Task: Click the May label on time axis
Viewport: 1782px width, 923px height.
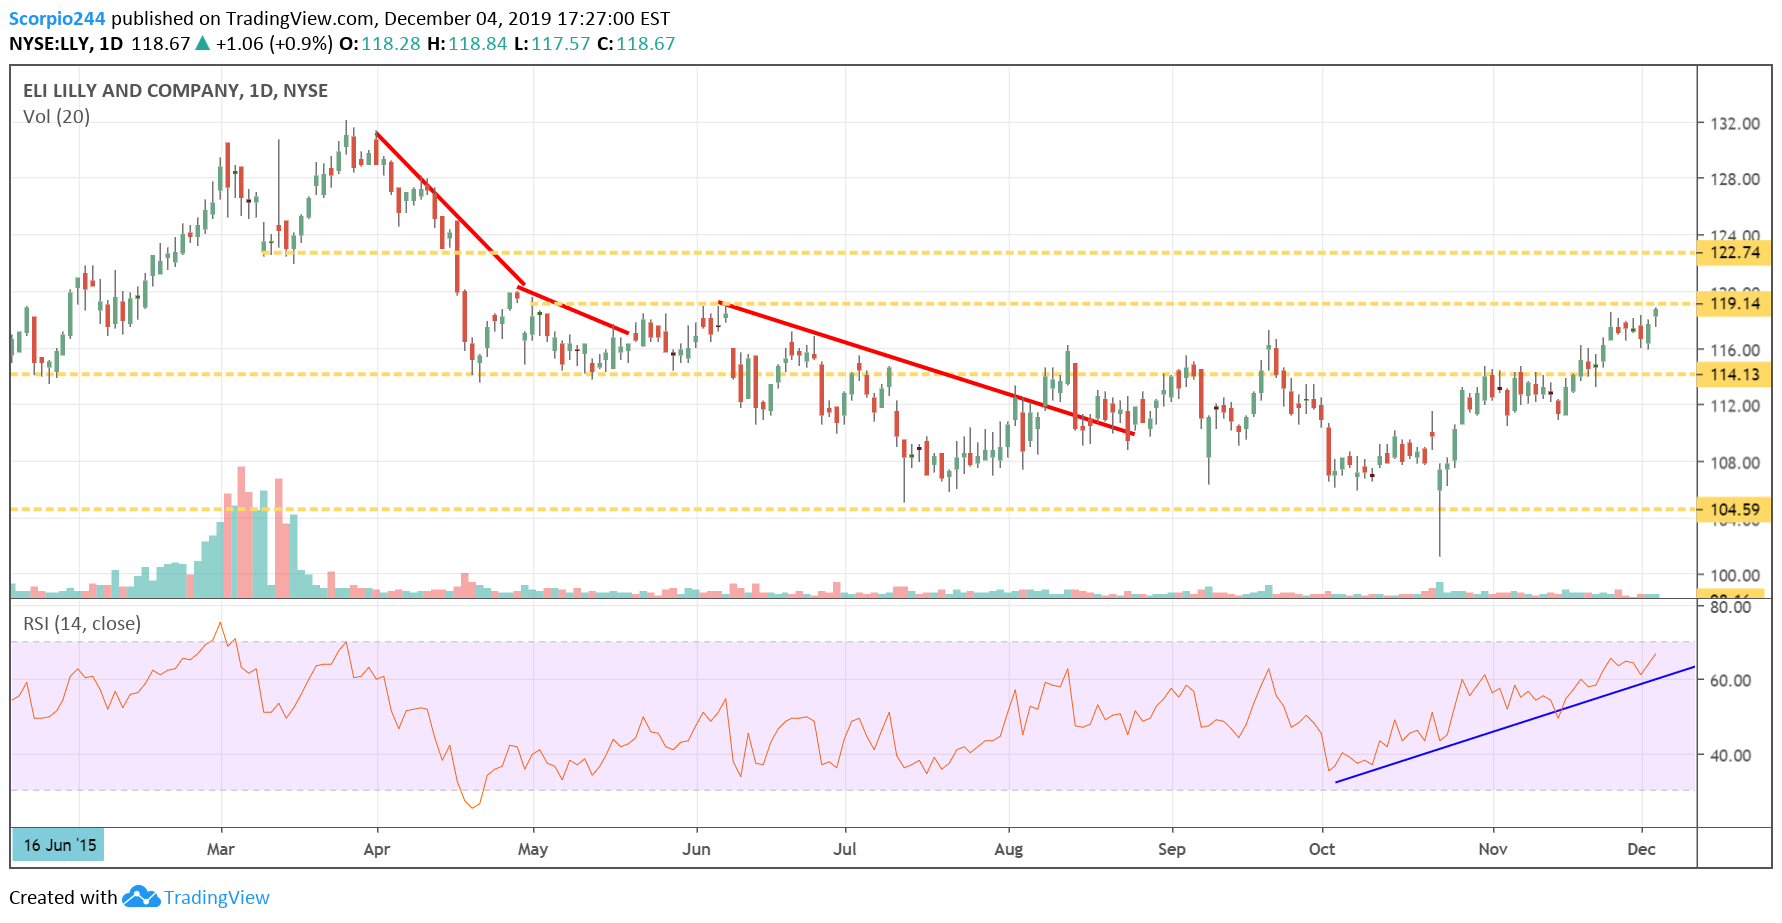Action: [x=533, y=849]
